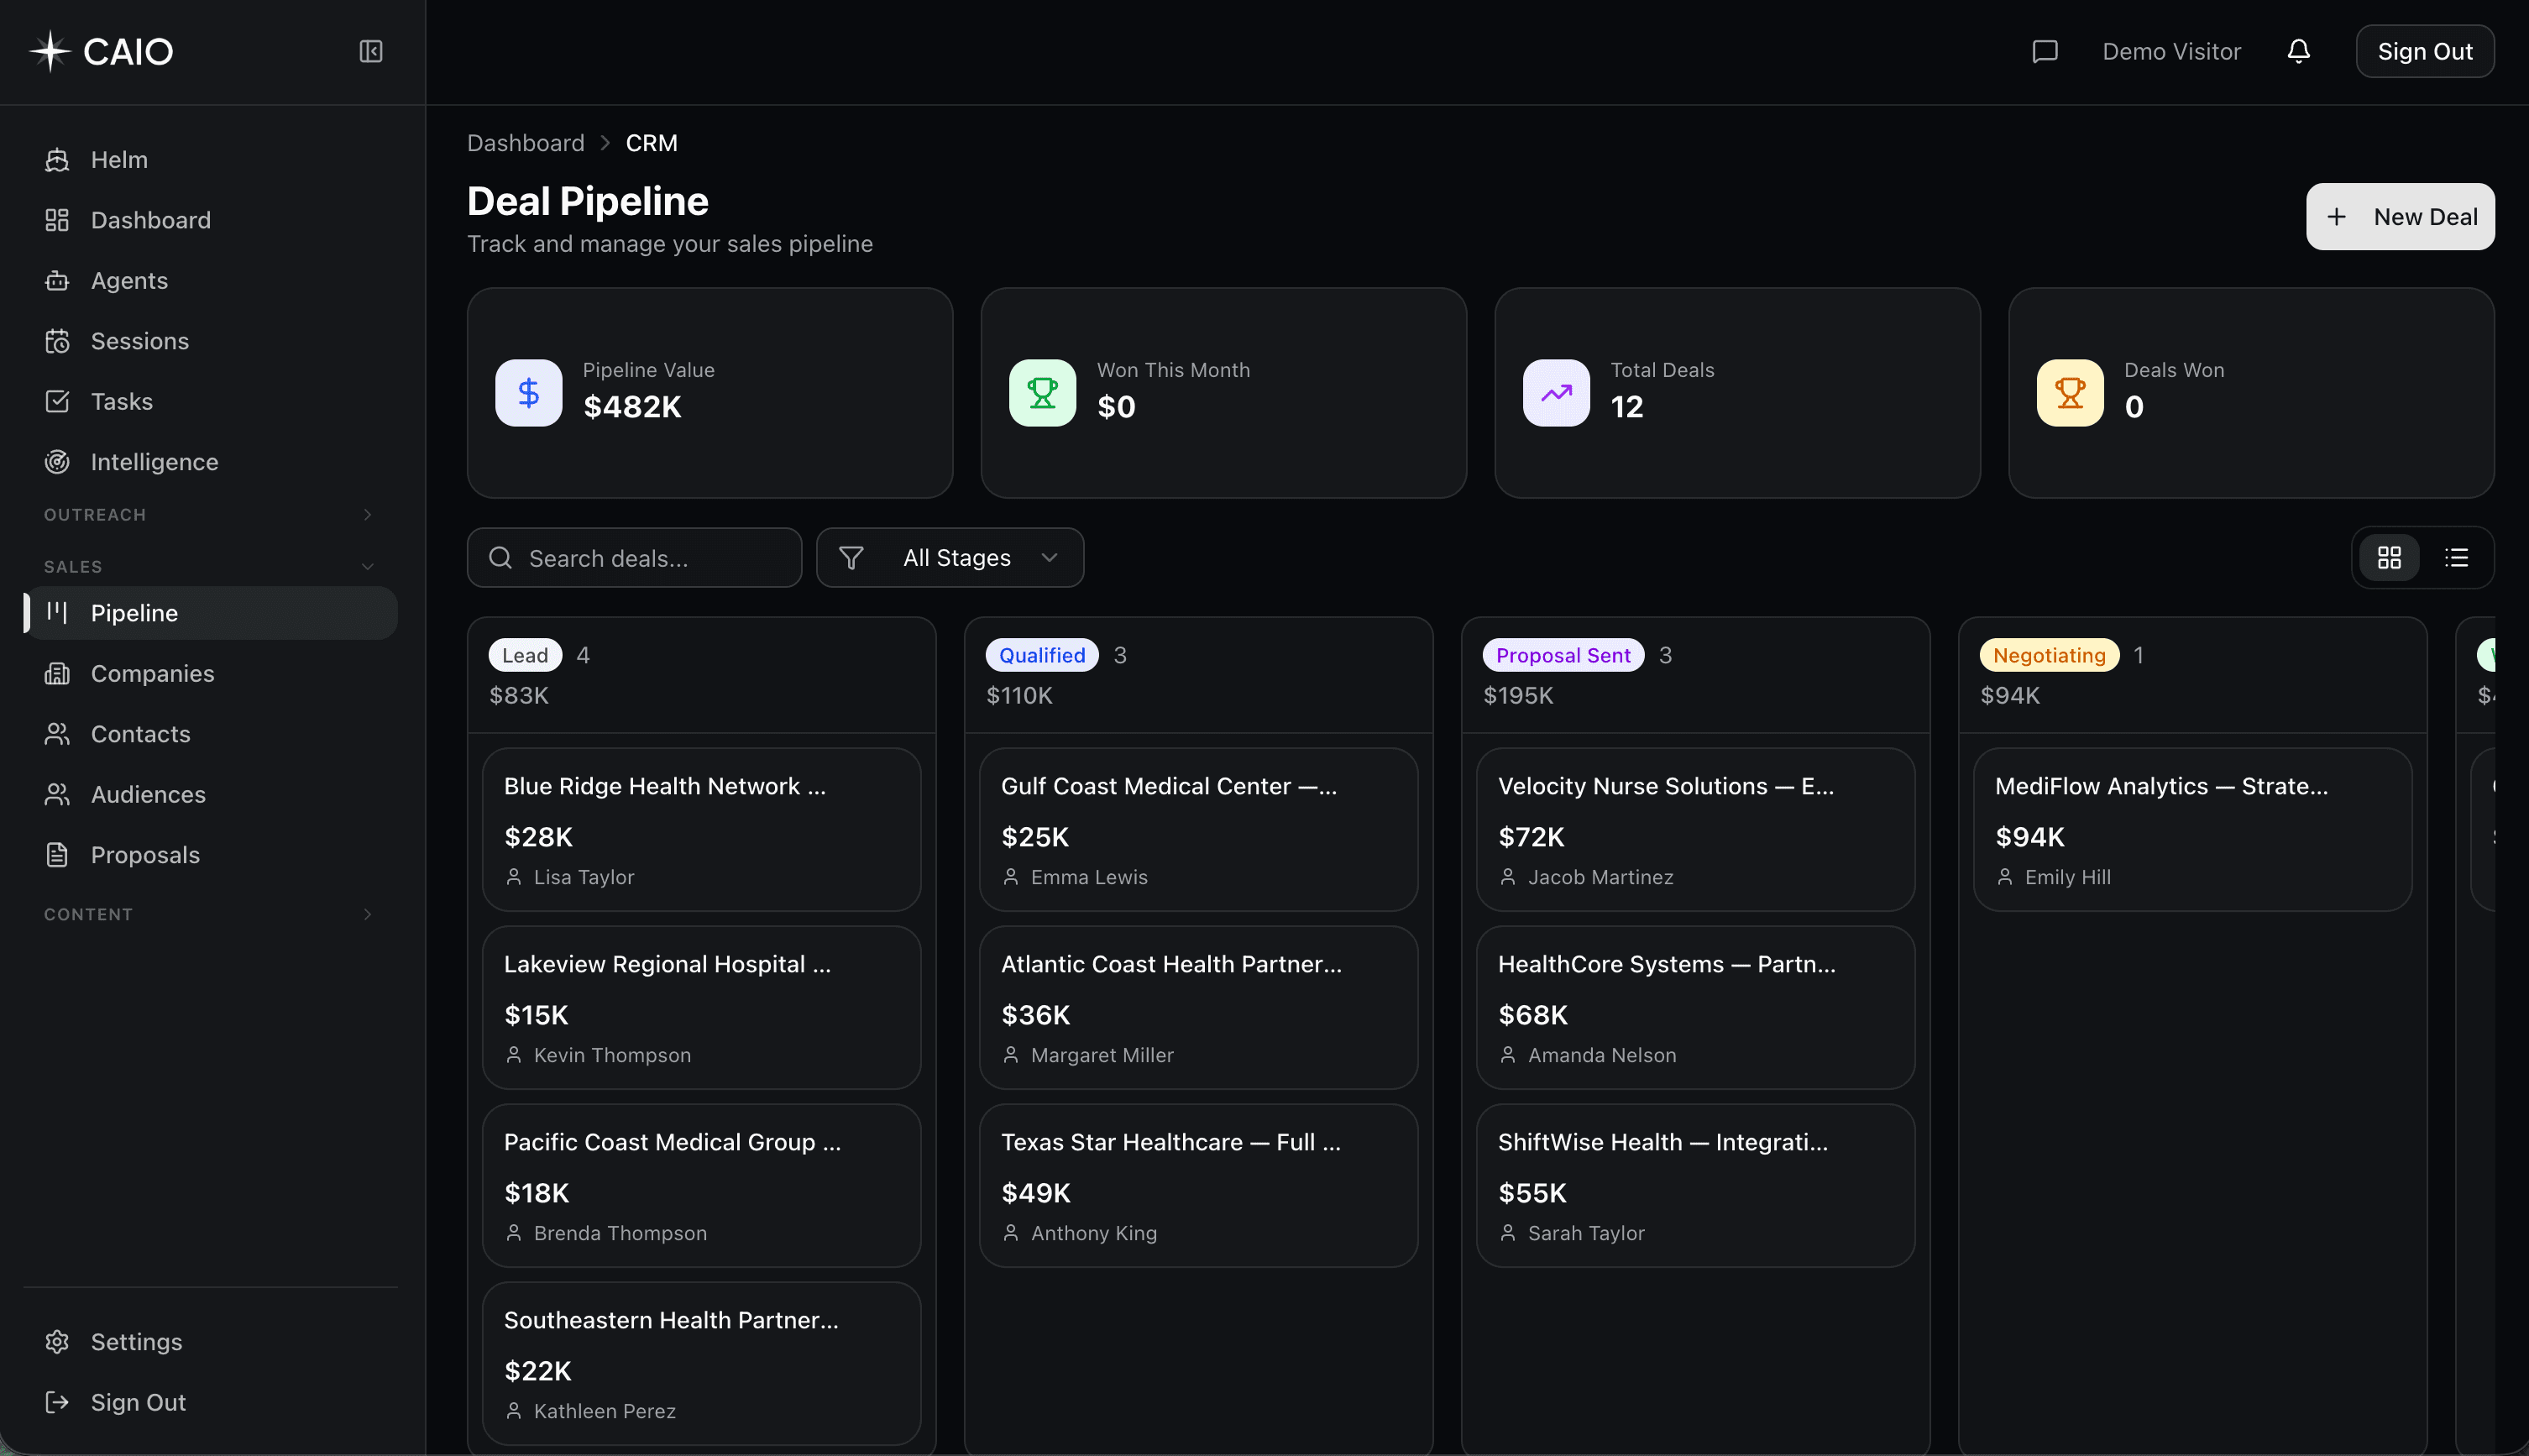Collapse the SALES sidebar section
The image size is (2529, 1456).
coord(368,566)
